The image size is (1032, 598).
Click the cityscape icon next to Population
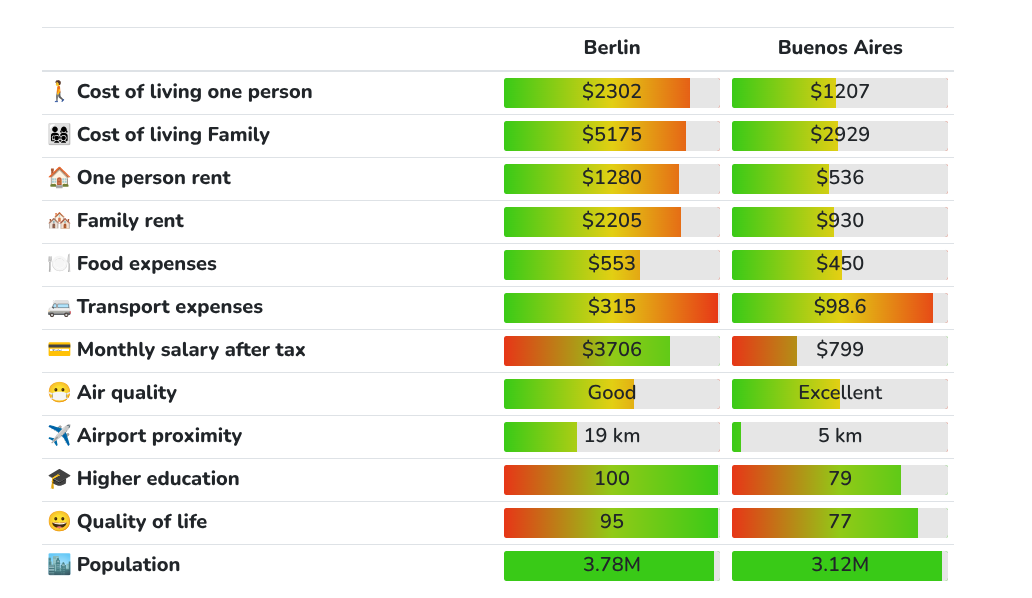pyautogui.click(x=59, y=565)
